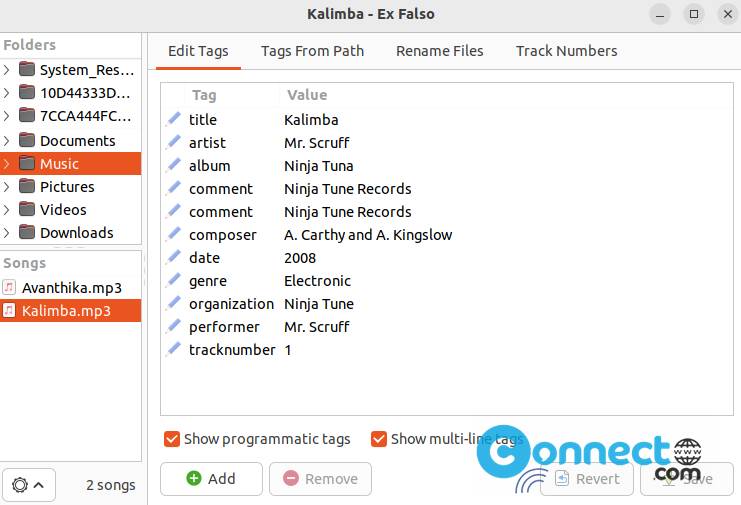
Task: Open the Rename Files tab
Action: point(439,51)
